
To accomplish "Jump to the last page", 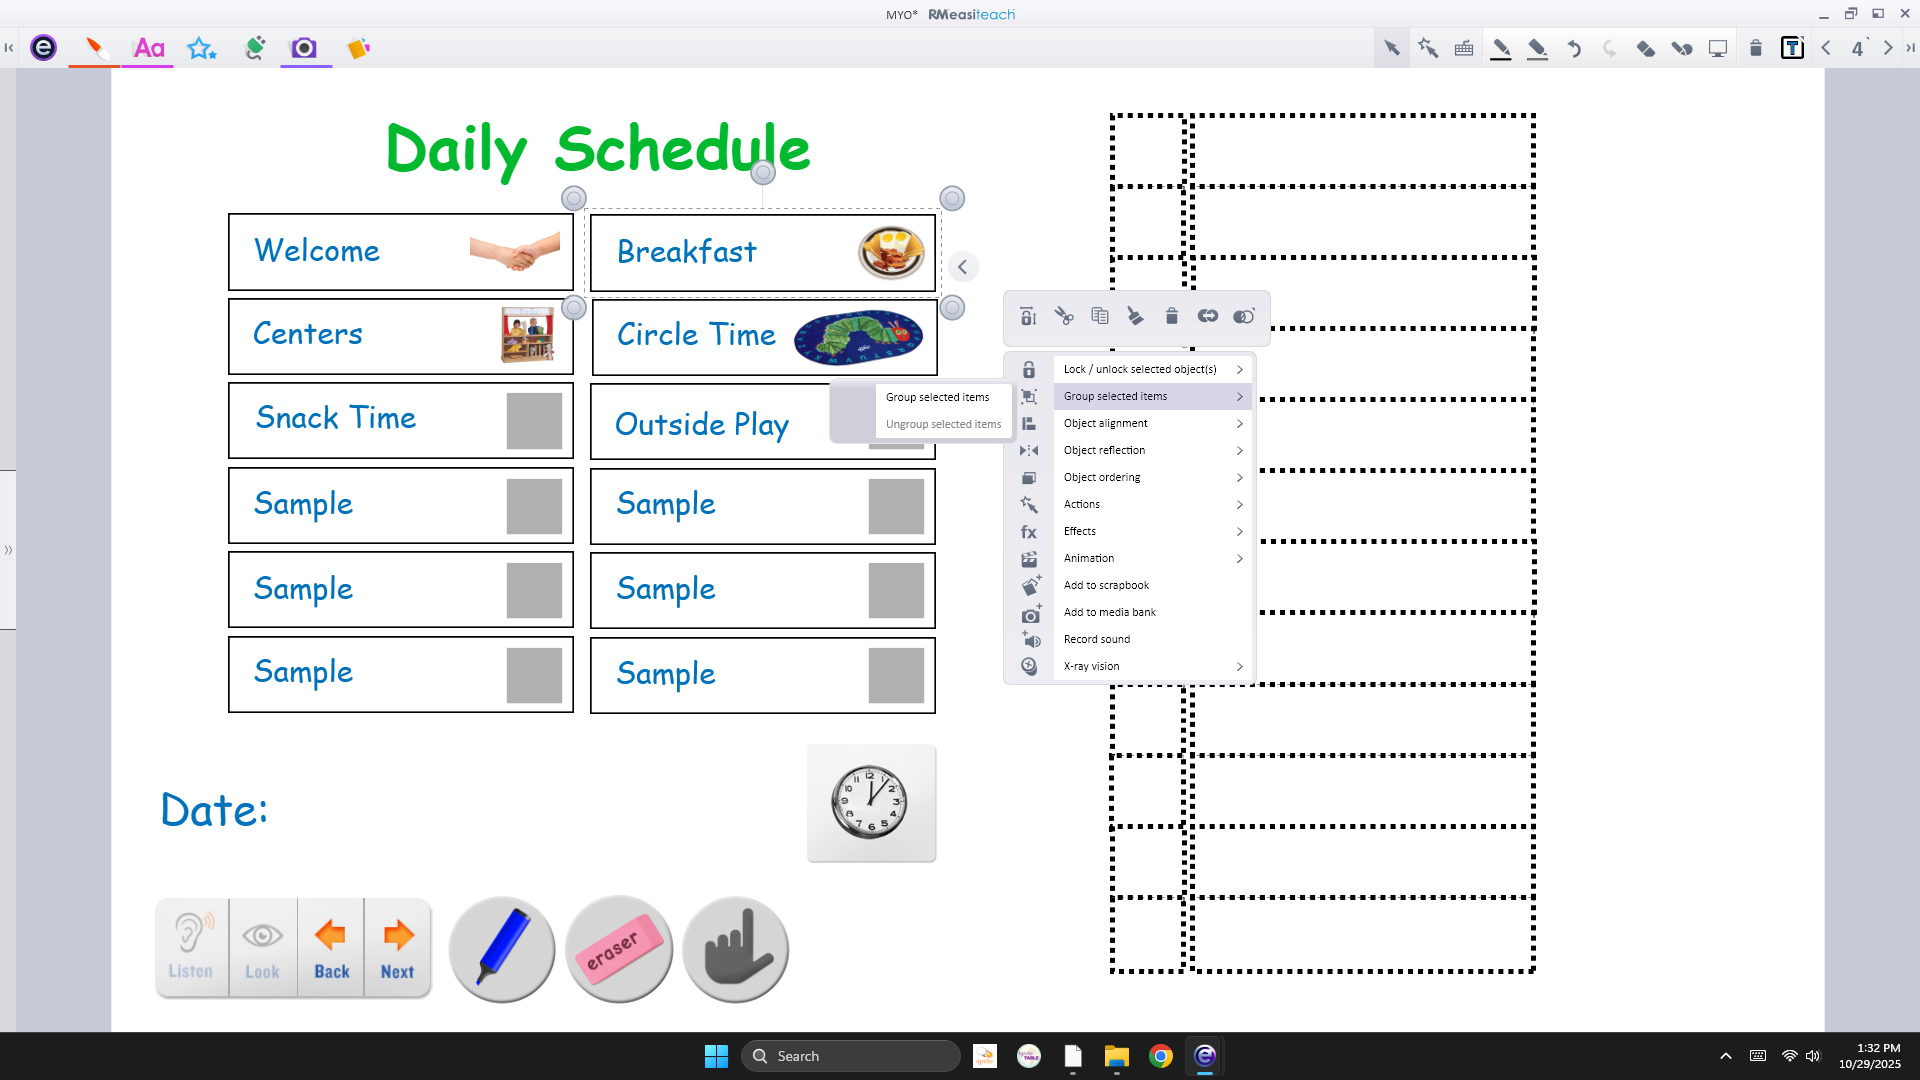I will [x=1910, y=47].
